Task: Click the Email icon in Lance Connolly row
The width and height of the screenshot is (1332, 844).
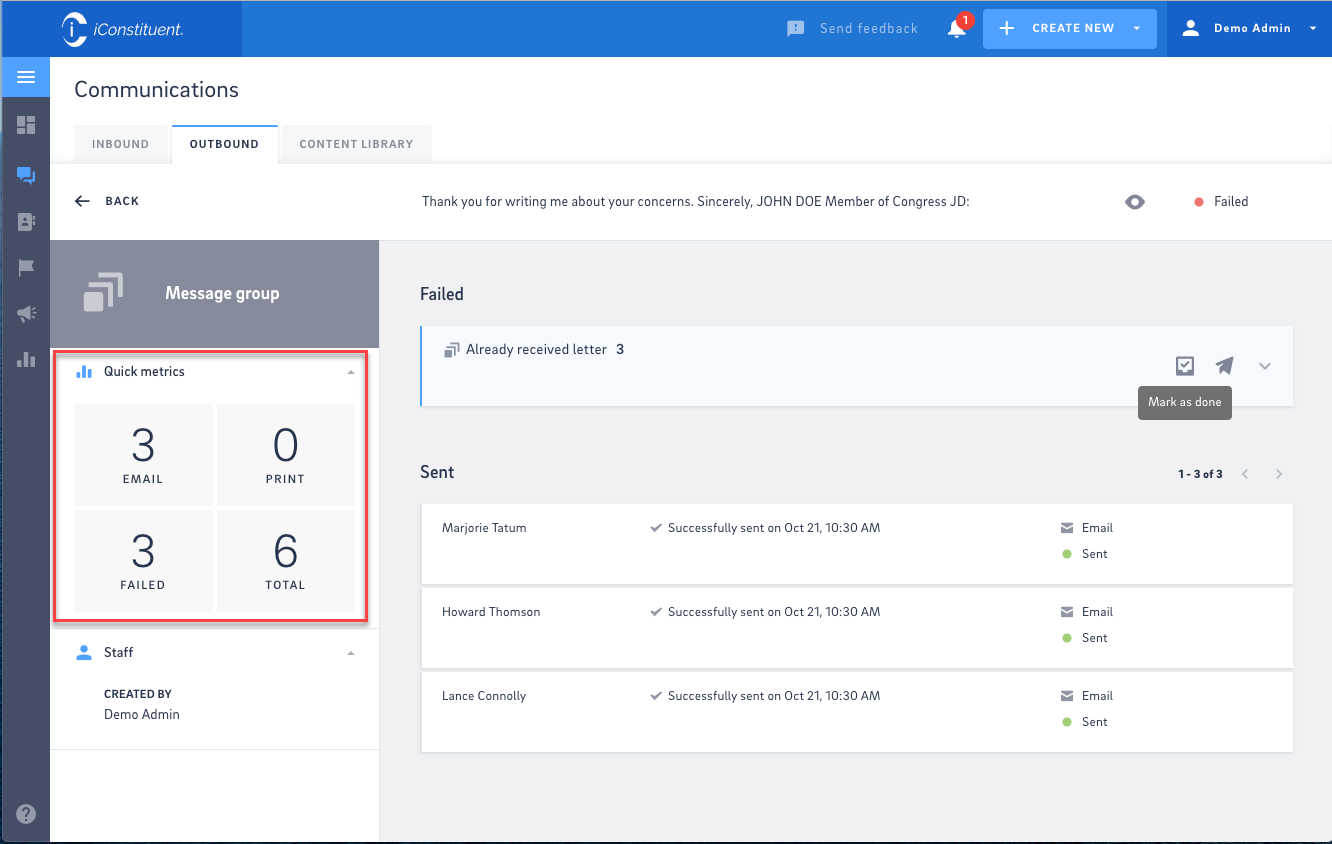Action: 1066,696
